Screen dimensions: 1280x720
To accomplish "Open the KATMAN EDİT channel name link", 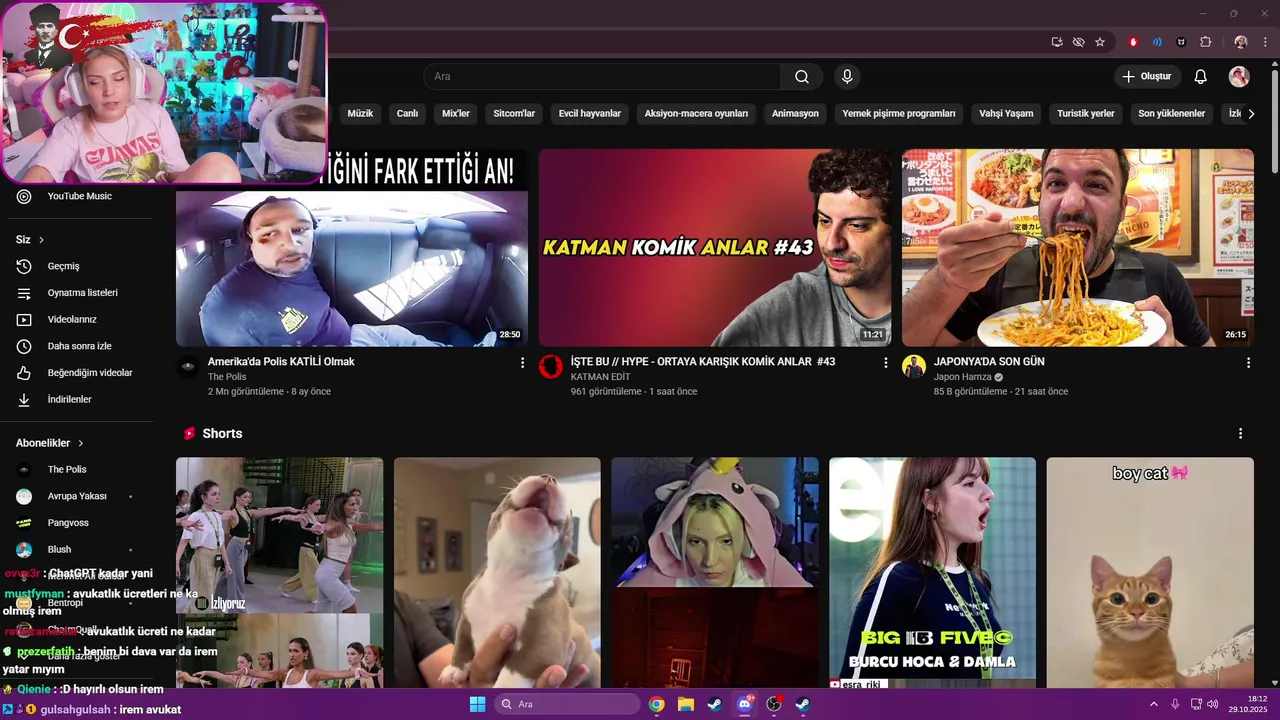I will (601, 377).
